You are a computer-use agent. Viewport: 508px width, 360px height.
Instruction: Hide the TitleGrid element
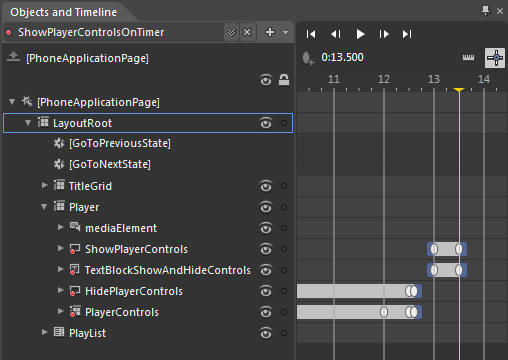click(266, 186)
